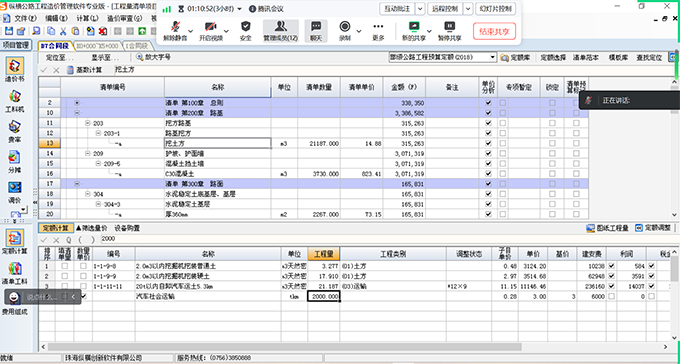The image size is (680, 364).
Task: Switch to the 设备购置 tab
Action: click(127, 228)
